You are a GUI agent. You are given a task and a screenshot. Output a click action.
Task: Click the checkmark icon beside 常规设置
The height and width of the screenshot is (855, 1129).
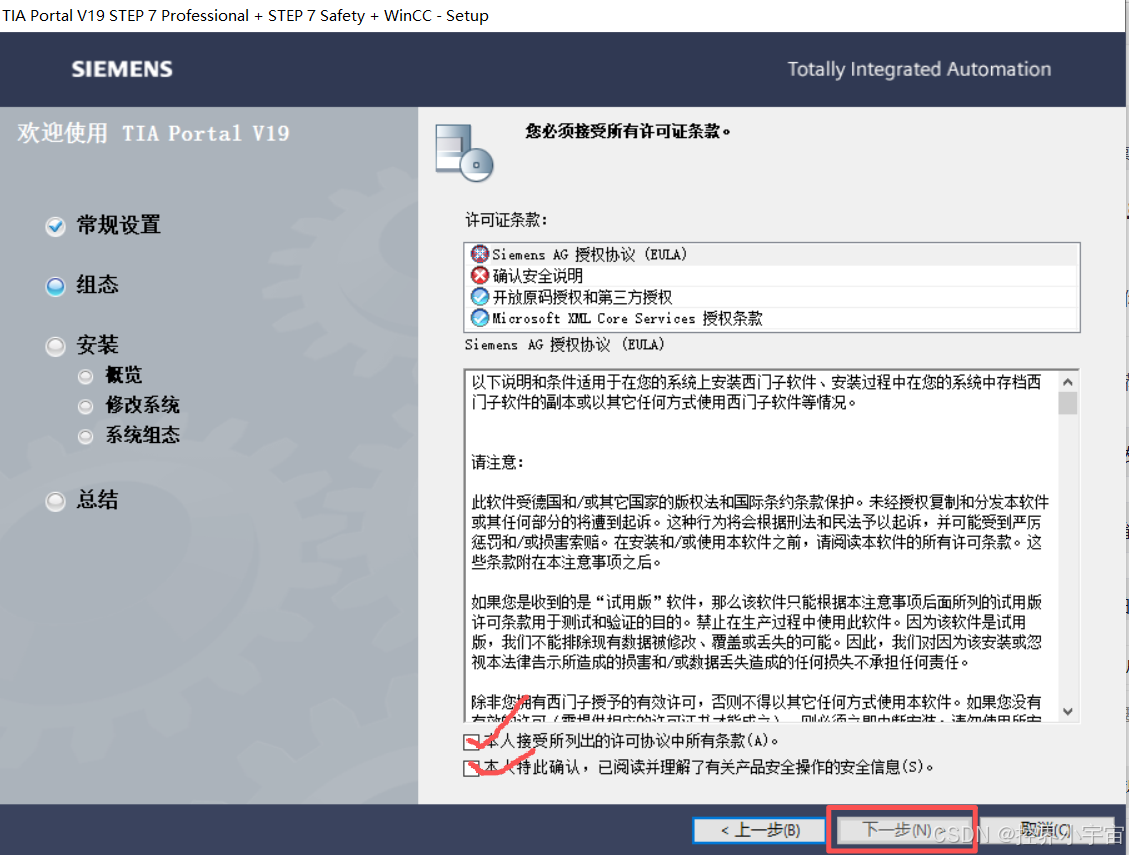click(55, 226)
